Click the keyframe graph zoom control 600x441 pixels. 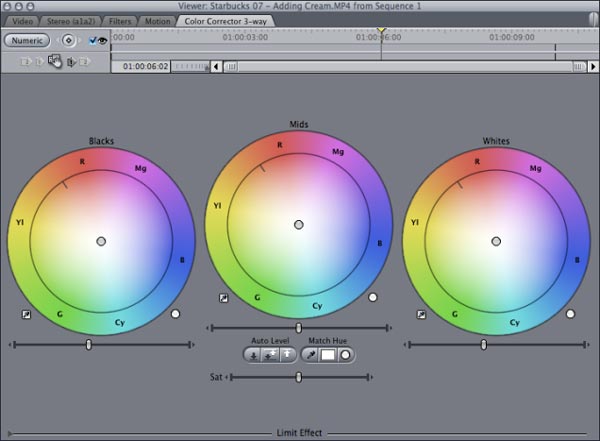190,67
